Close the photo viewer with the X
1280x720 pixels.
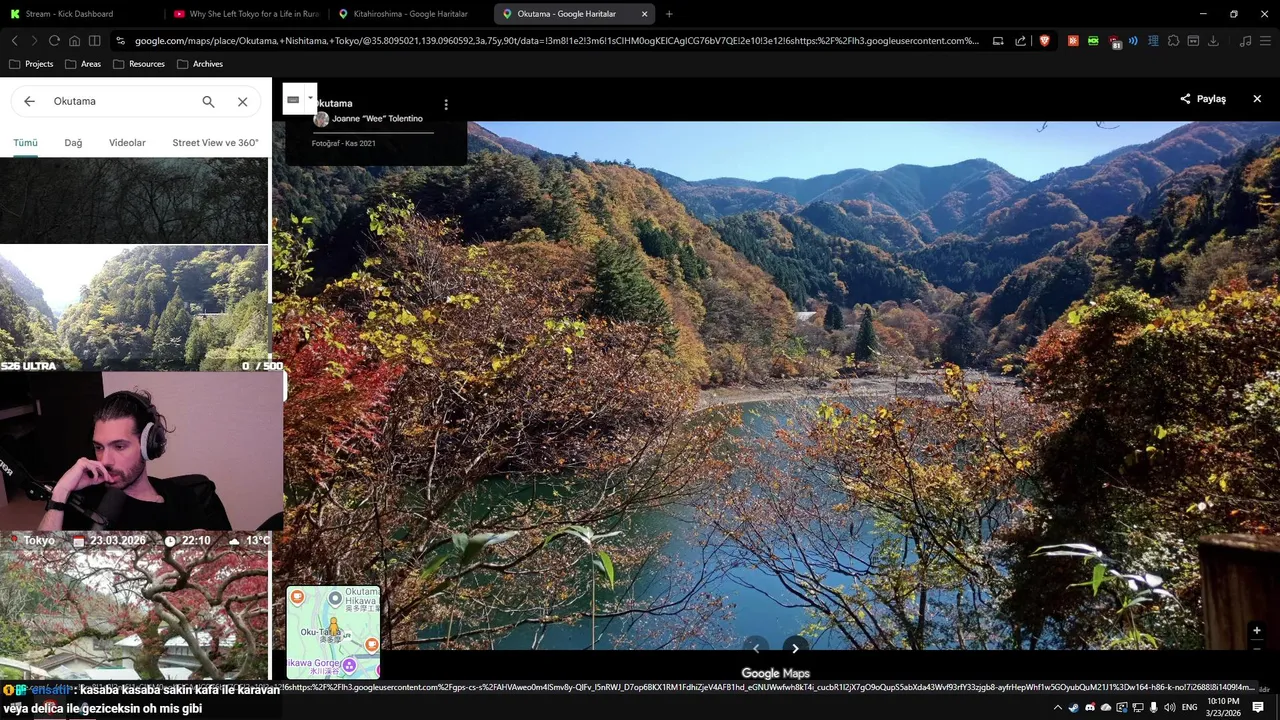1257,99
